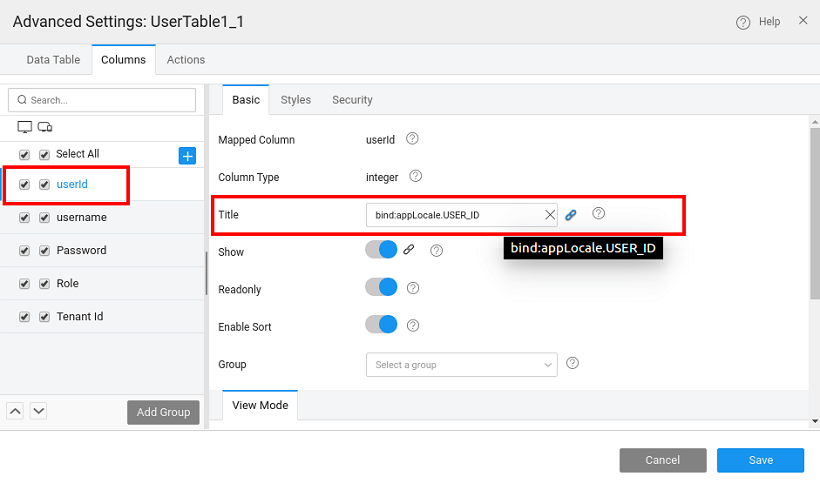Image resolution: width=820 pixels, height=490 pixels.
Task: Switch to the Data Table tab
Action: click(53, 60)
